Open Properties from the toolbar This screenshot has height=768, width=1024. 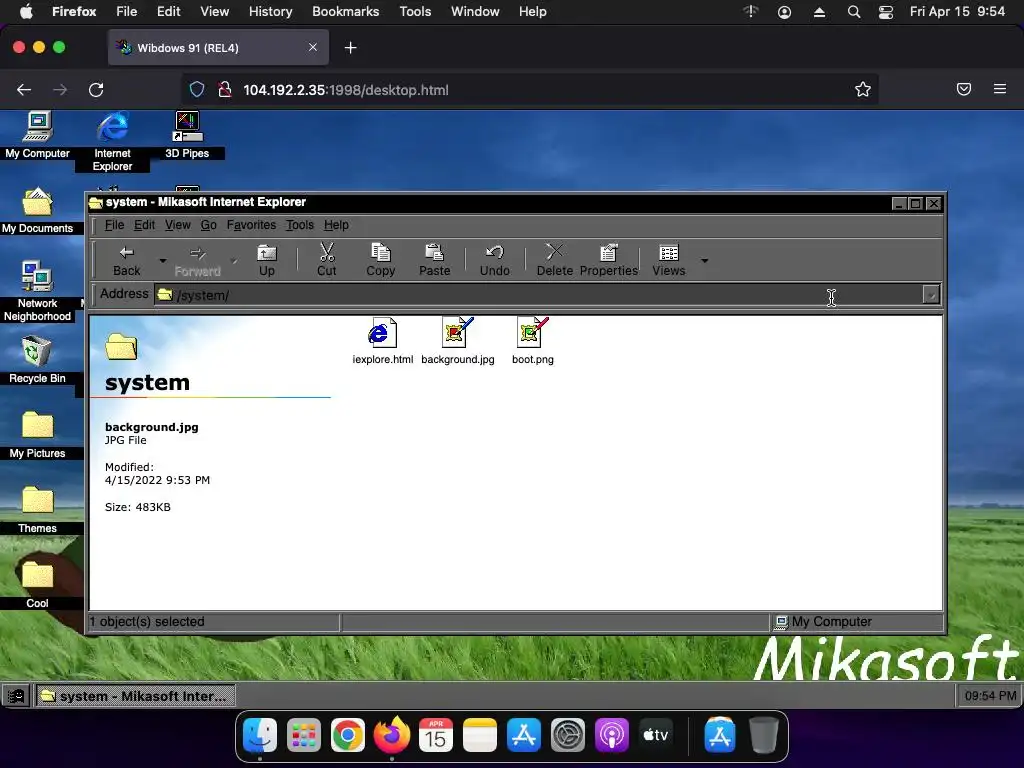609,260
